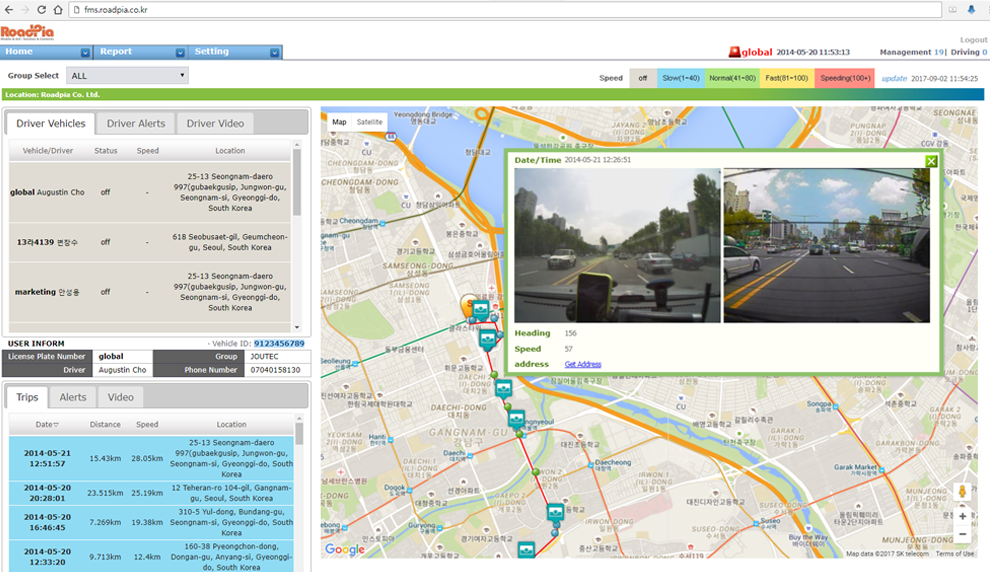Click the orange start marker on map

[x=468, y=305]
